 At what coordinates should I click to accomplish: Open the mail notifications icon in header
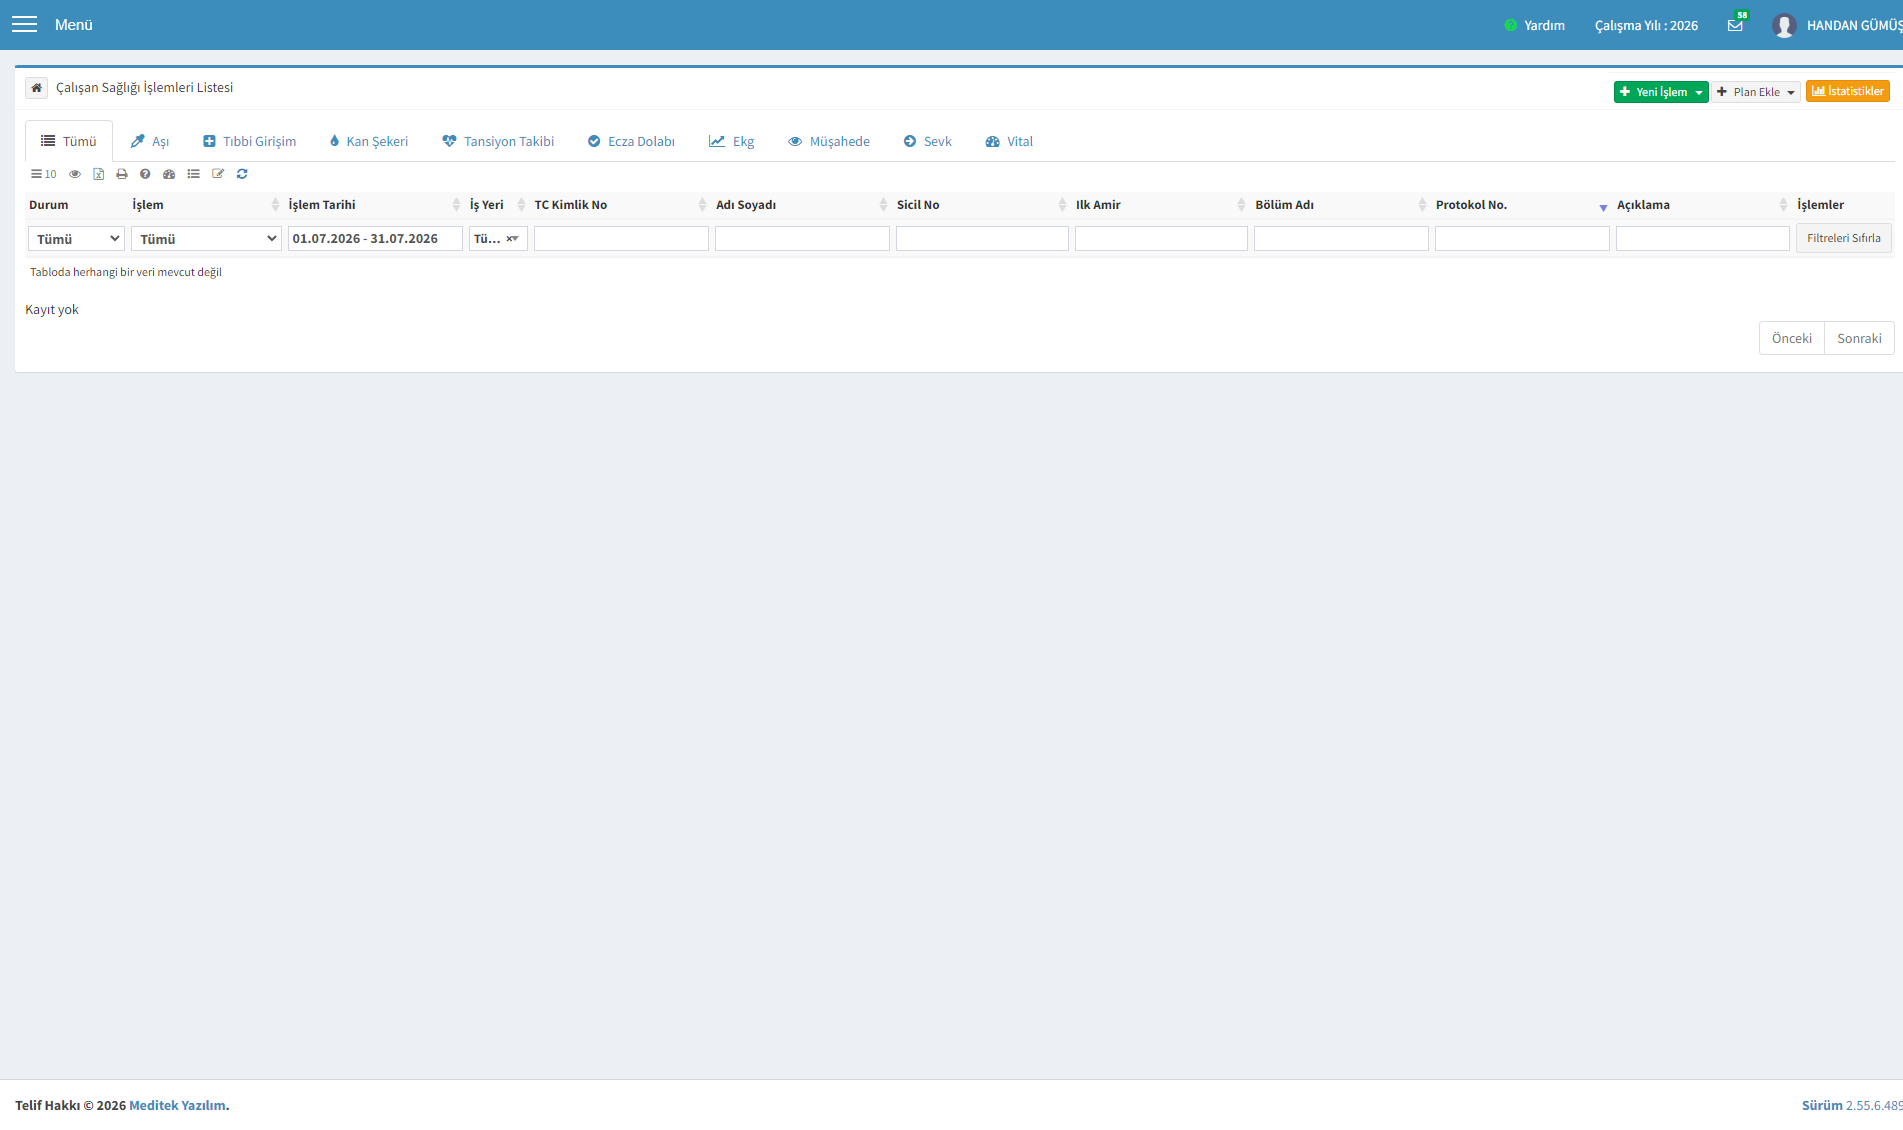coord(1735,25)
